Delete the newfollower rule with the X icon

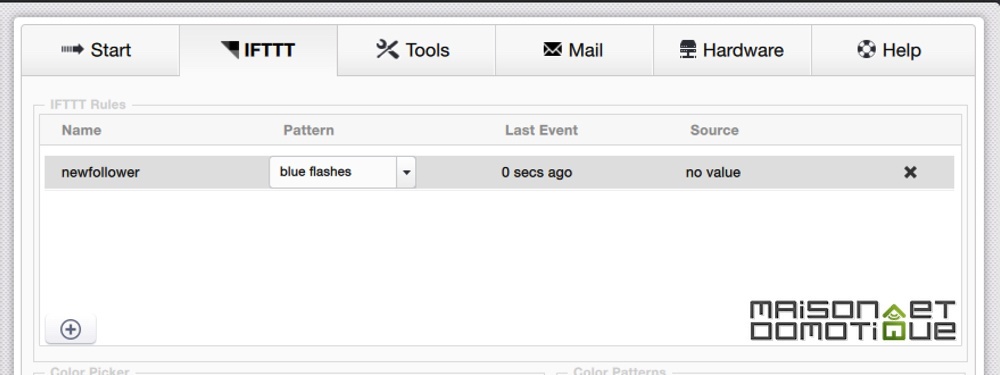pyautogui.click(x=910, y=172)
